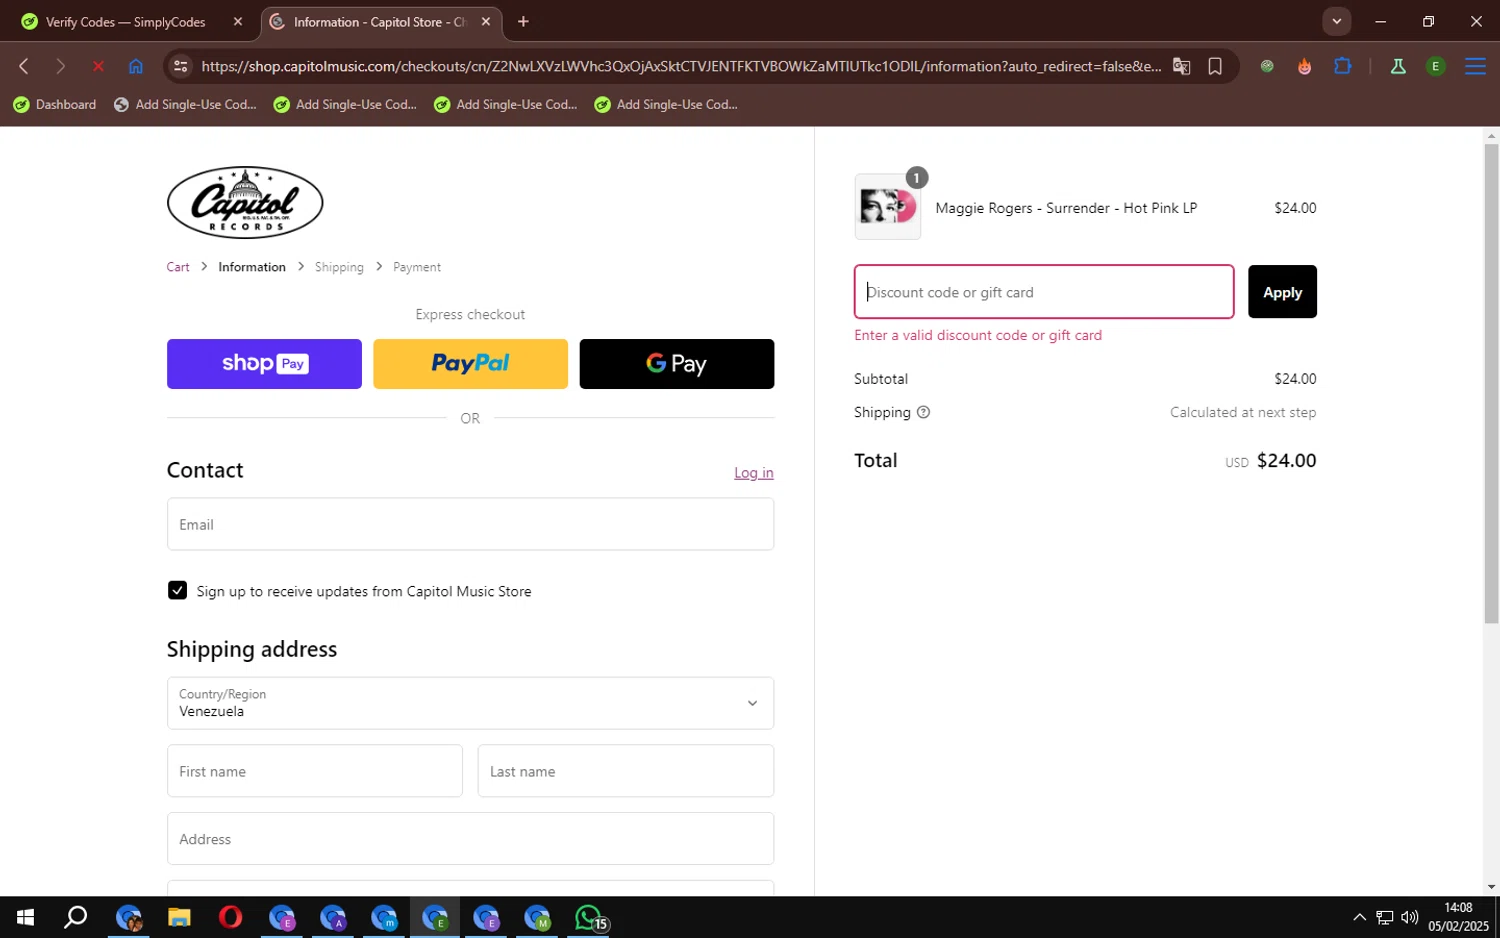
Task: Launch Opera from the taskbar
Action: point(230,917)
